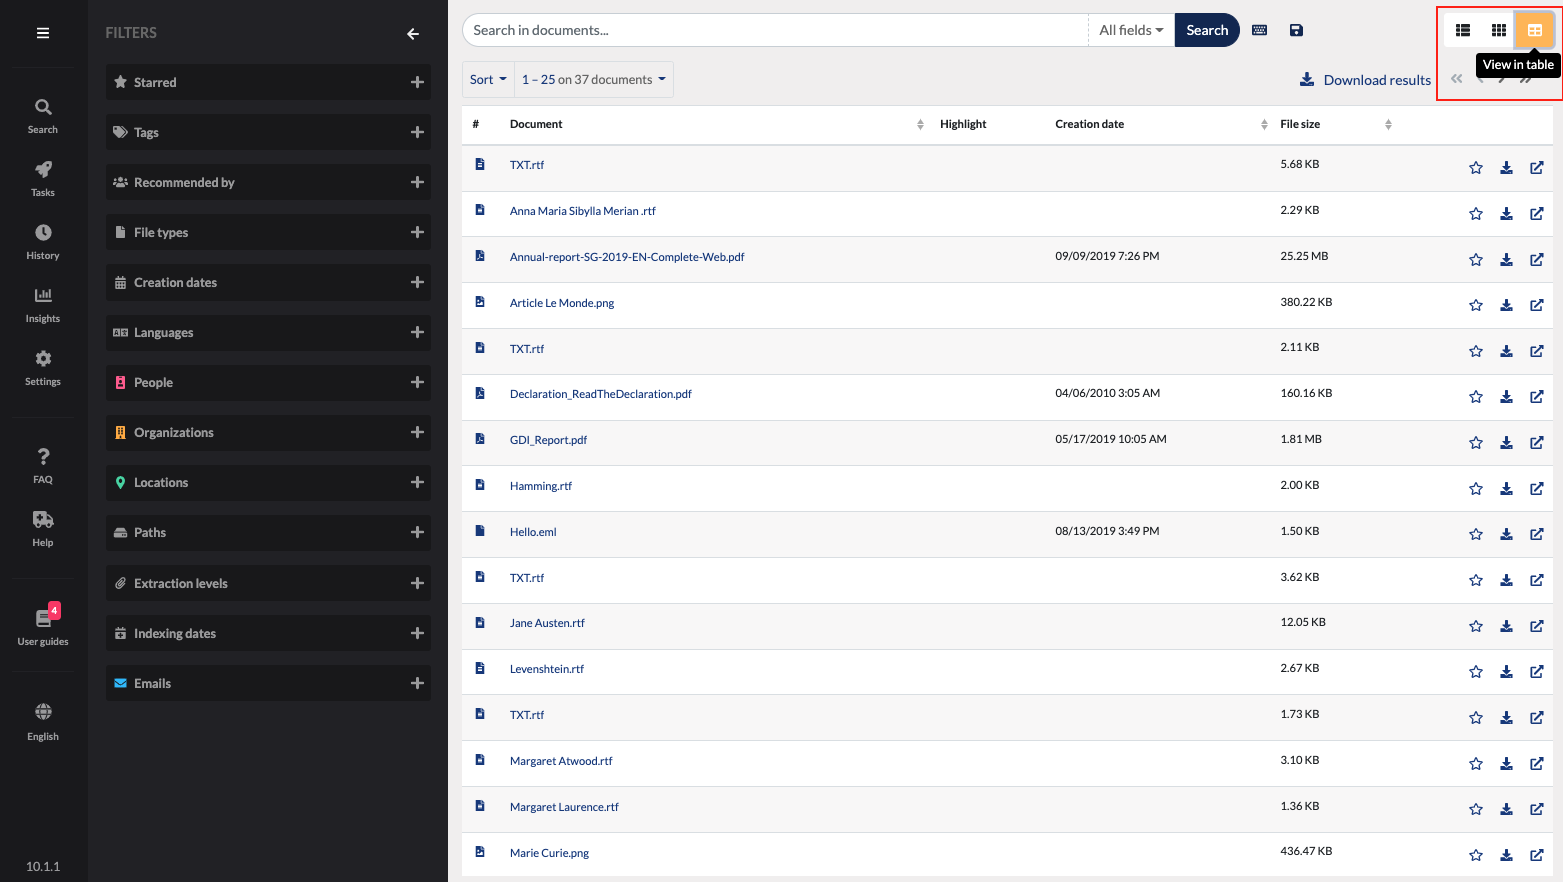
Task: Sort by Creation date column header
Action: click(x=1160, y=124)
